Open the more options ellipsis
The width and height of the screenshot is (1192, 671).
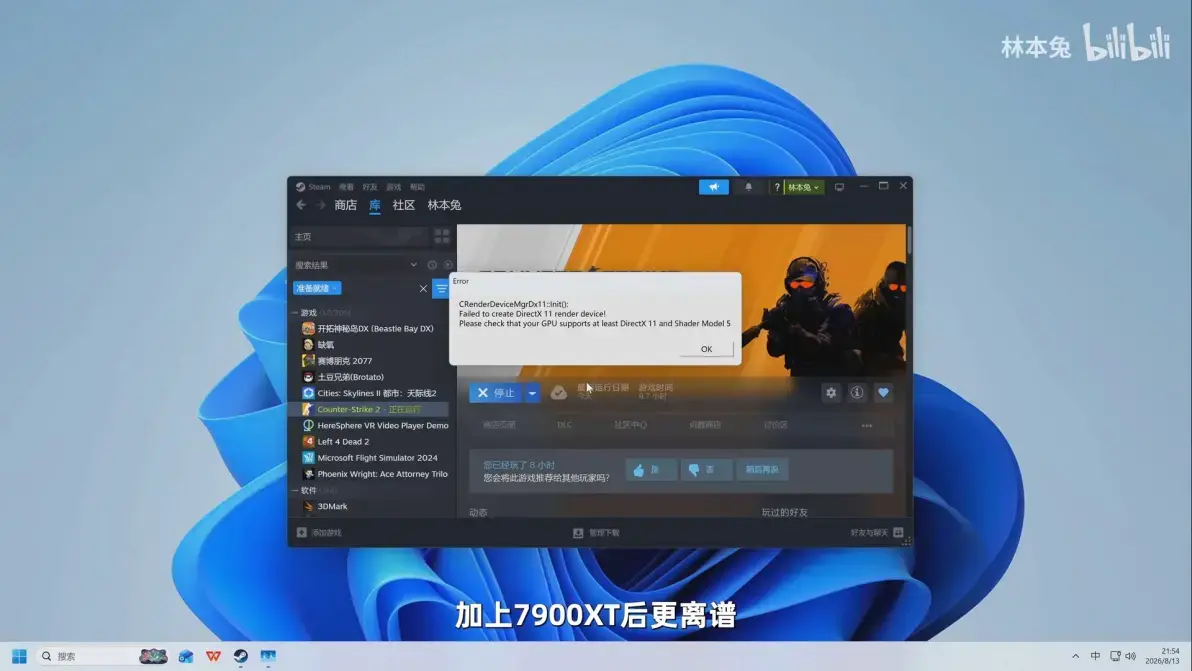coord(867,426)
